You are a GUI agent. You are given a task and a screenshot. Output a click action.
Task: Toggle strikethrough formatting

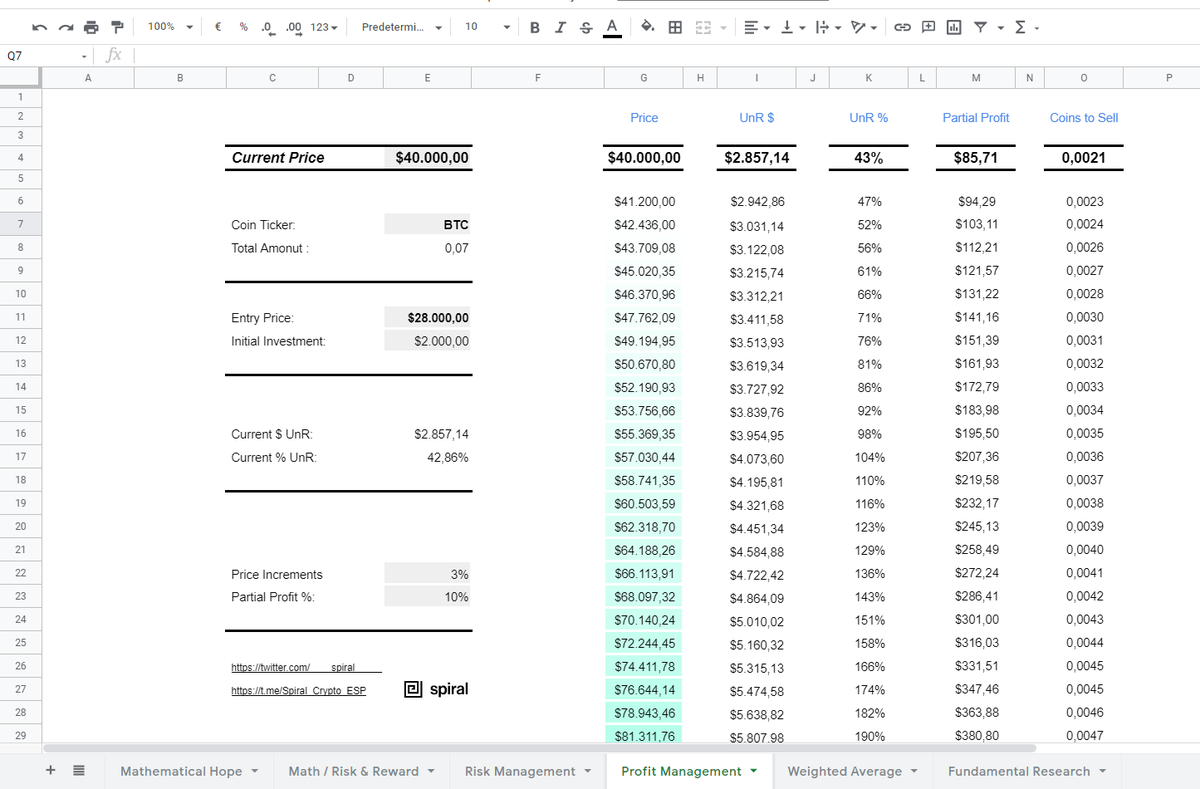pos(585,27)
